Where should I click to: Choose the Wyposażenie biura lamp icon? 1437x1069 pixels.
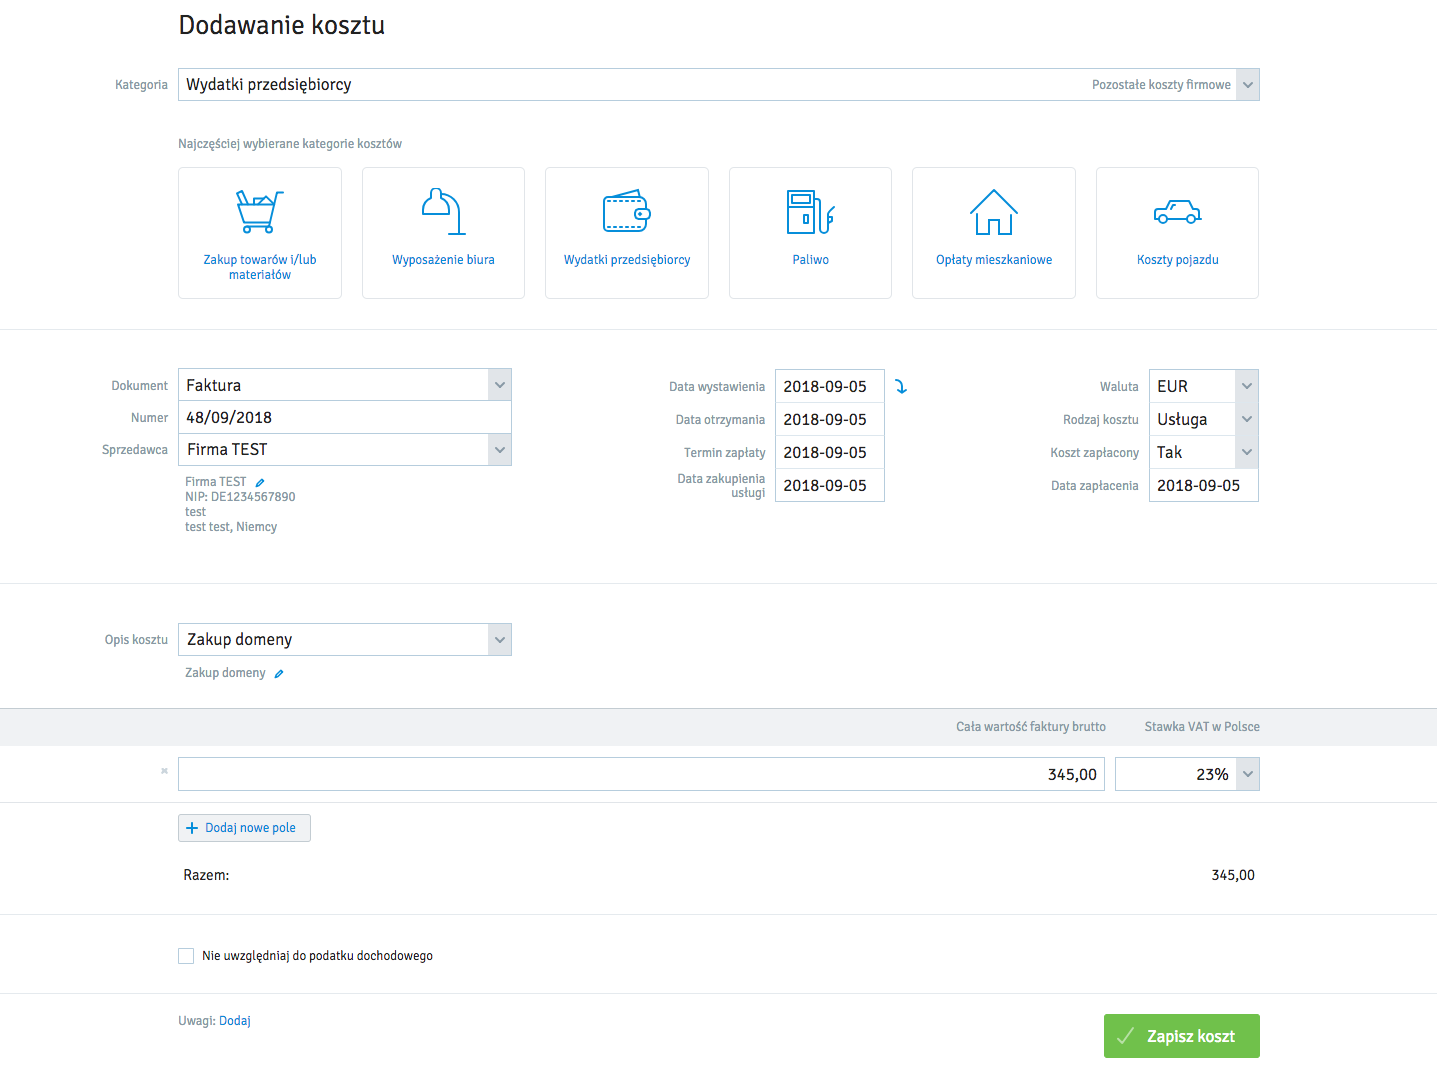point(443,211)
